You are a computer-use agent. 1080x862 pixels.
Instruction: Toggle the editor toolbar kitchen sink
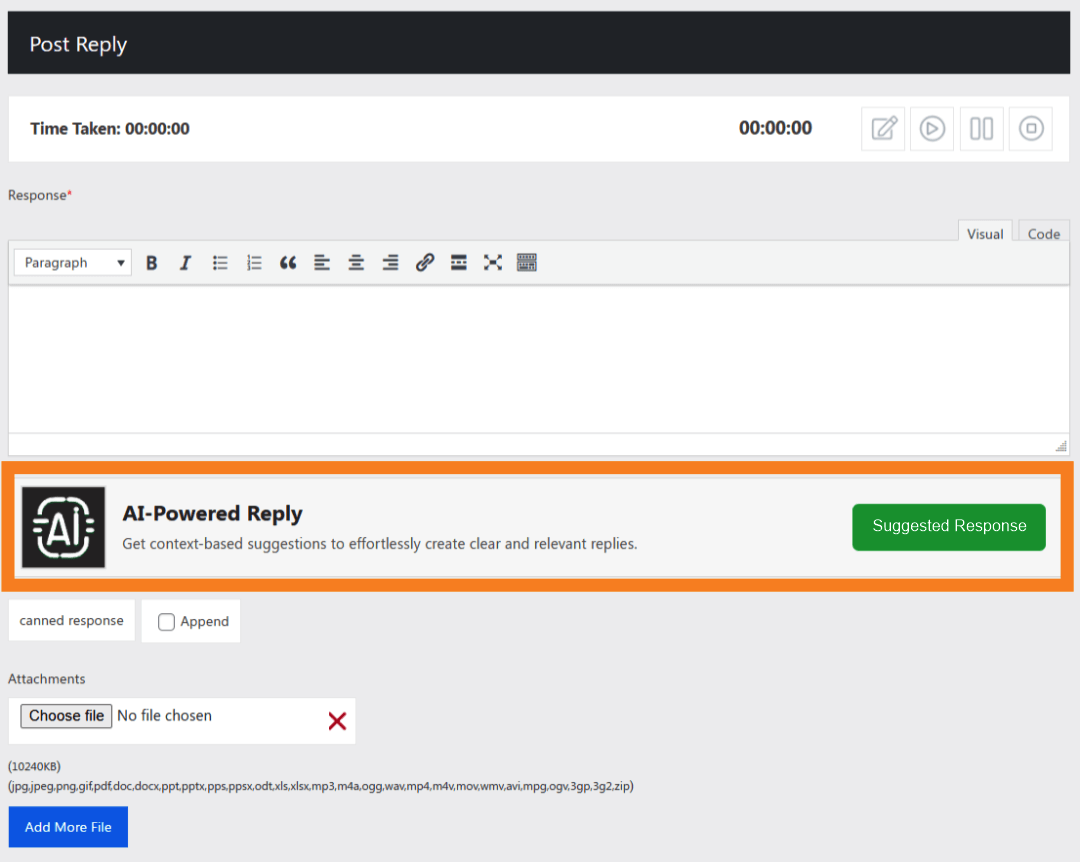click(x=527, y=263)
